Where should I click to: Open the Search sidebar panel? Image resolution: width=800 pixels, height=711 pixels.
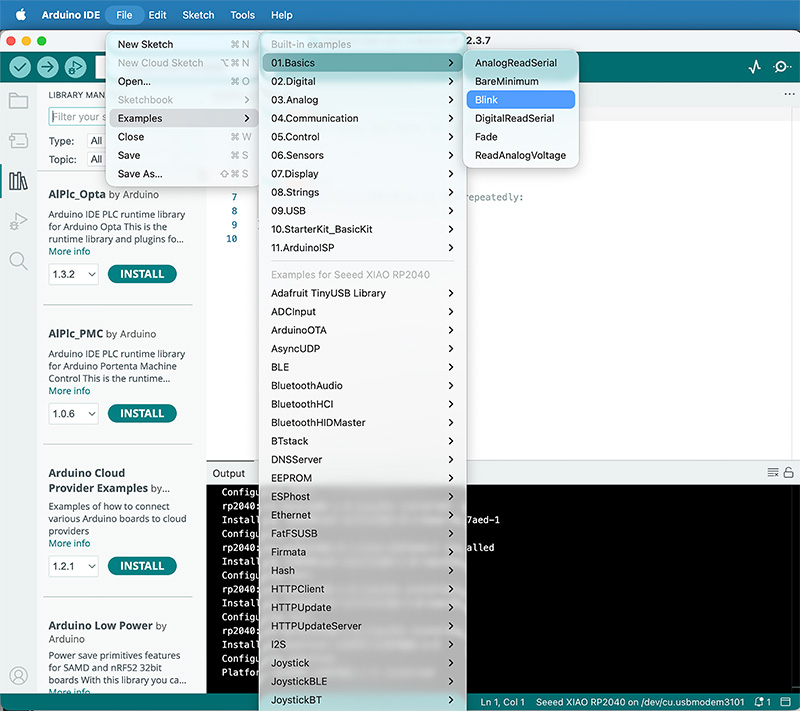coord(18,262)
